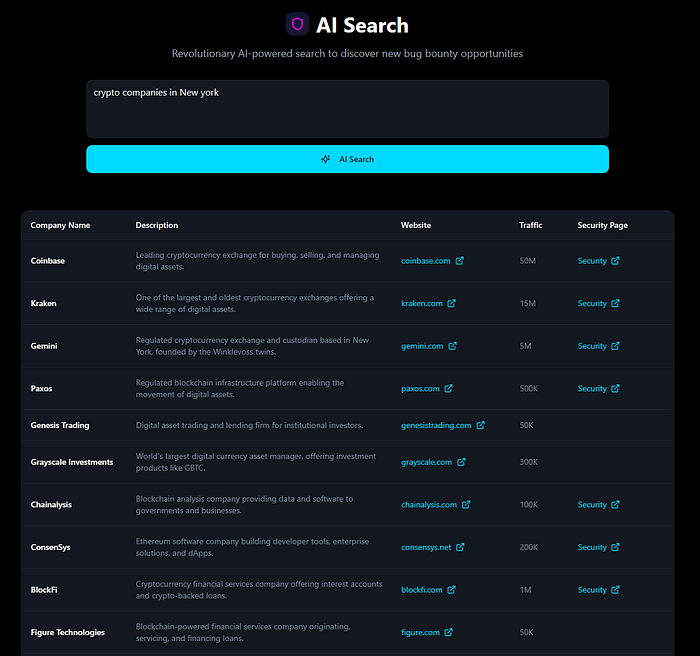The height and width of the screenshot is (656, 700).
Task: Click external link icon next to blockfi.com
Action: pos(451,590)
